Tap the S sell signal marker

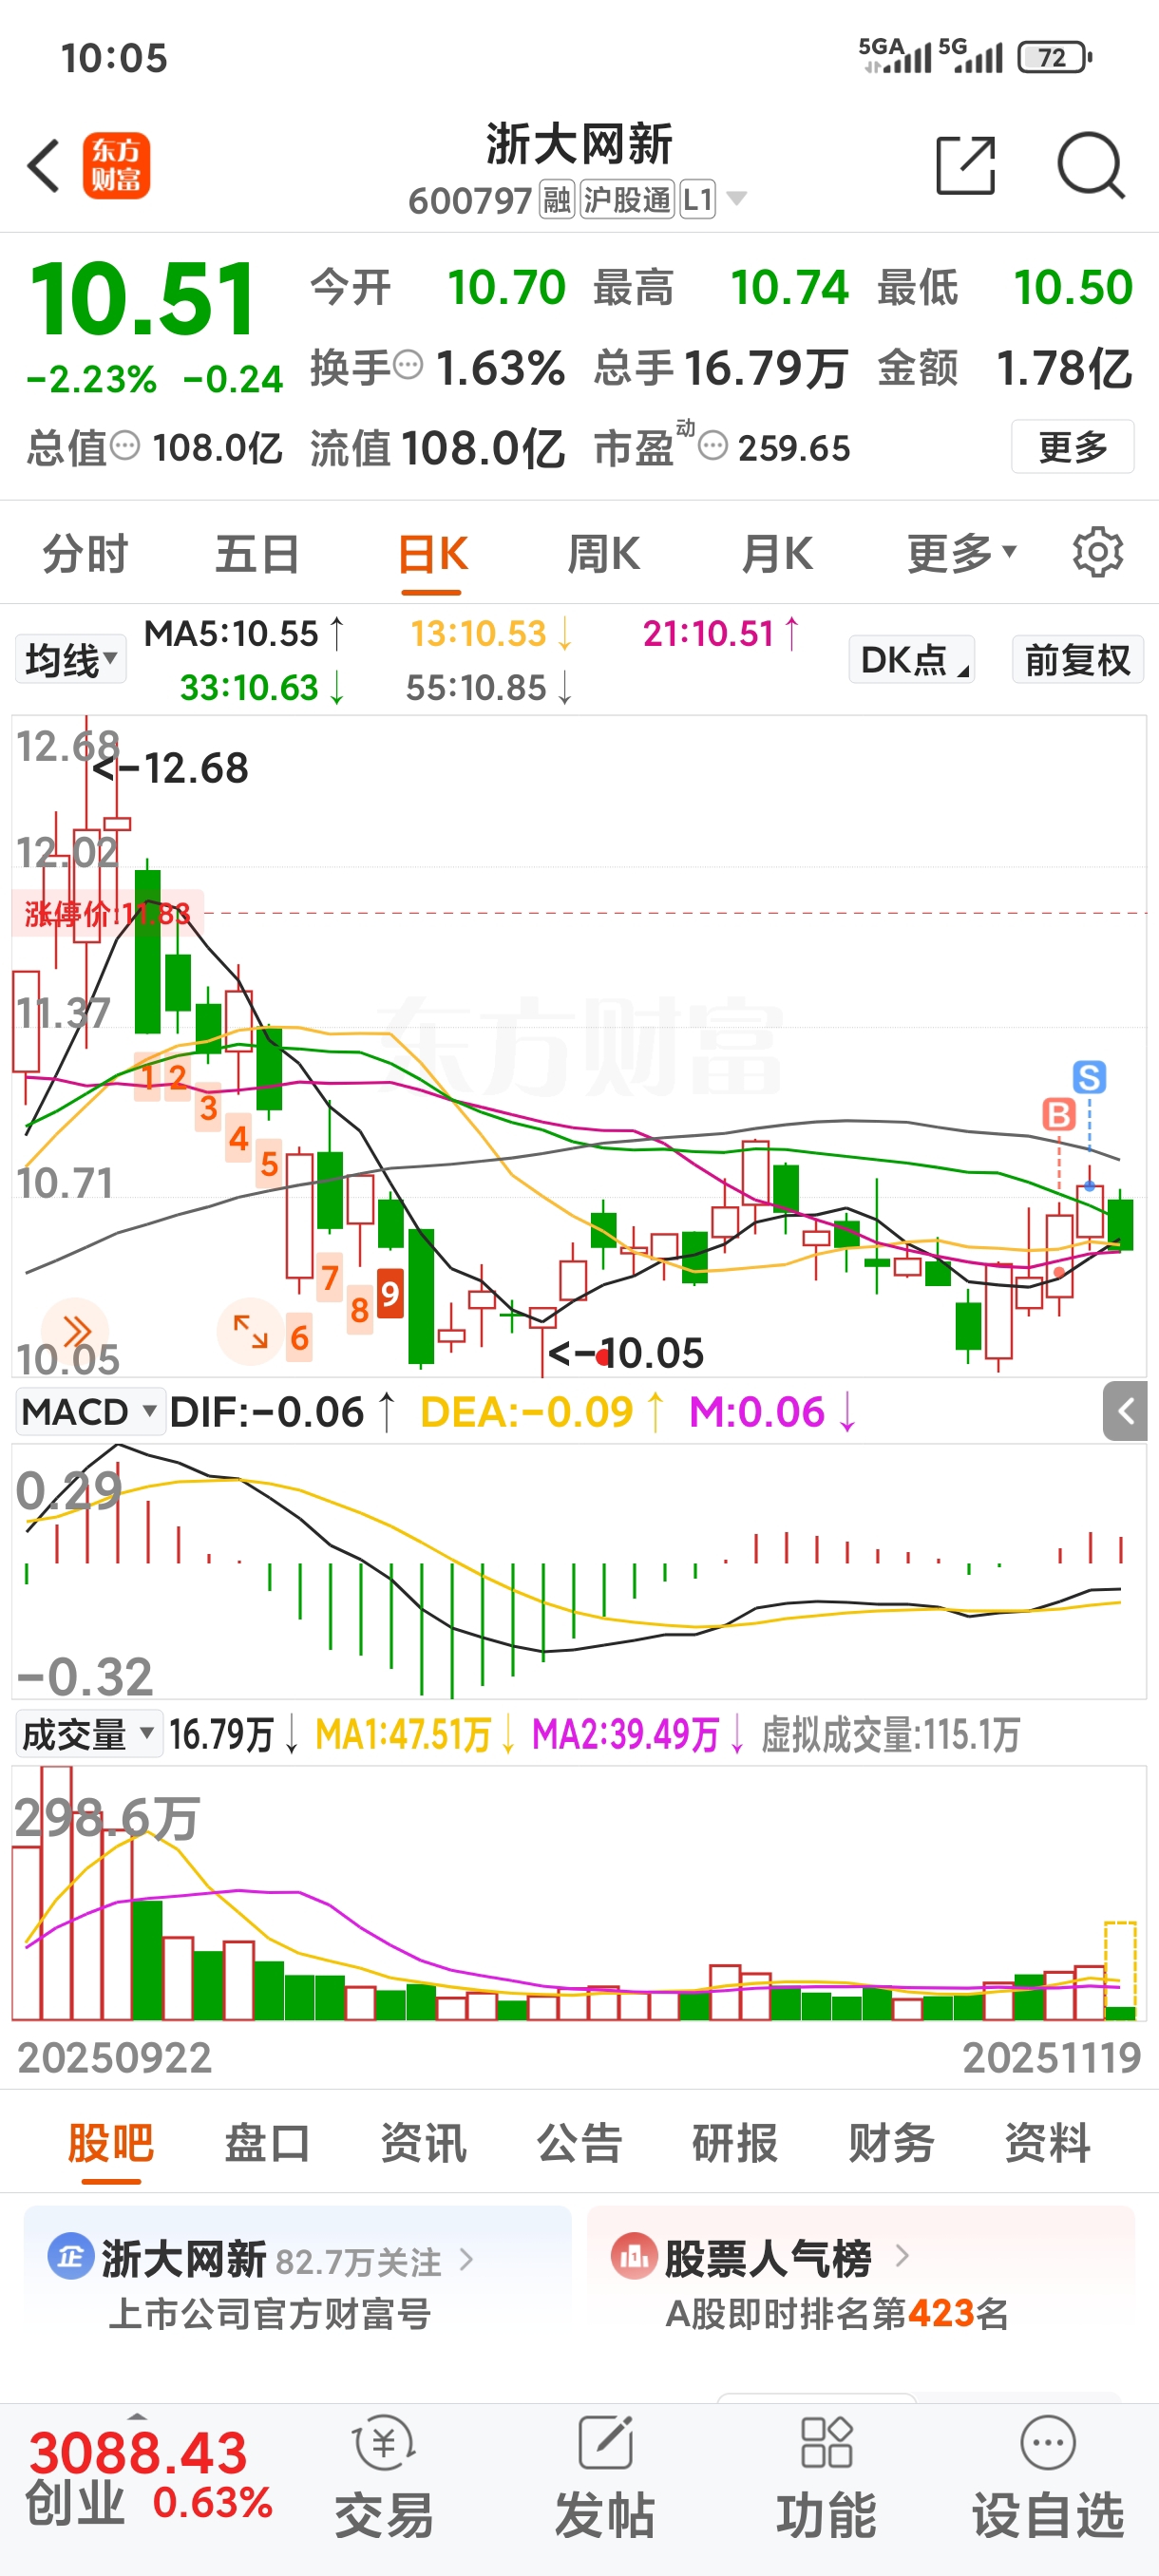[1089, 1077]
